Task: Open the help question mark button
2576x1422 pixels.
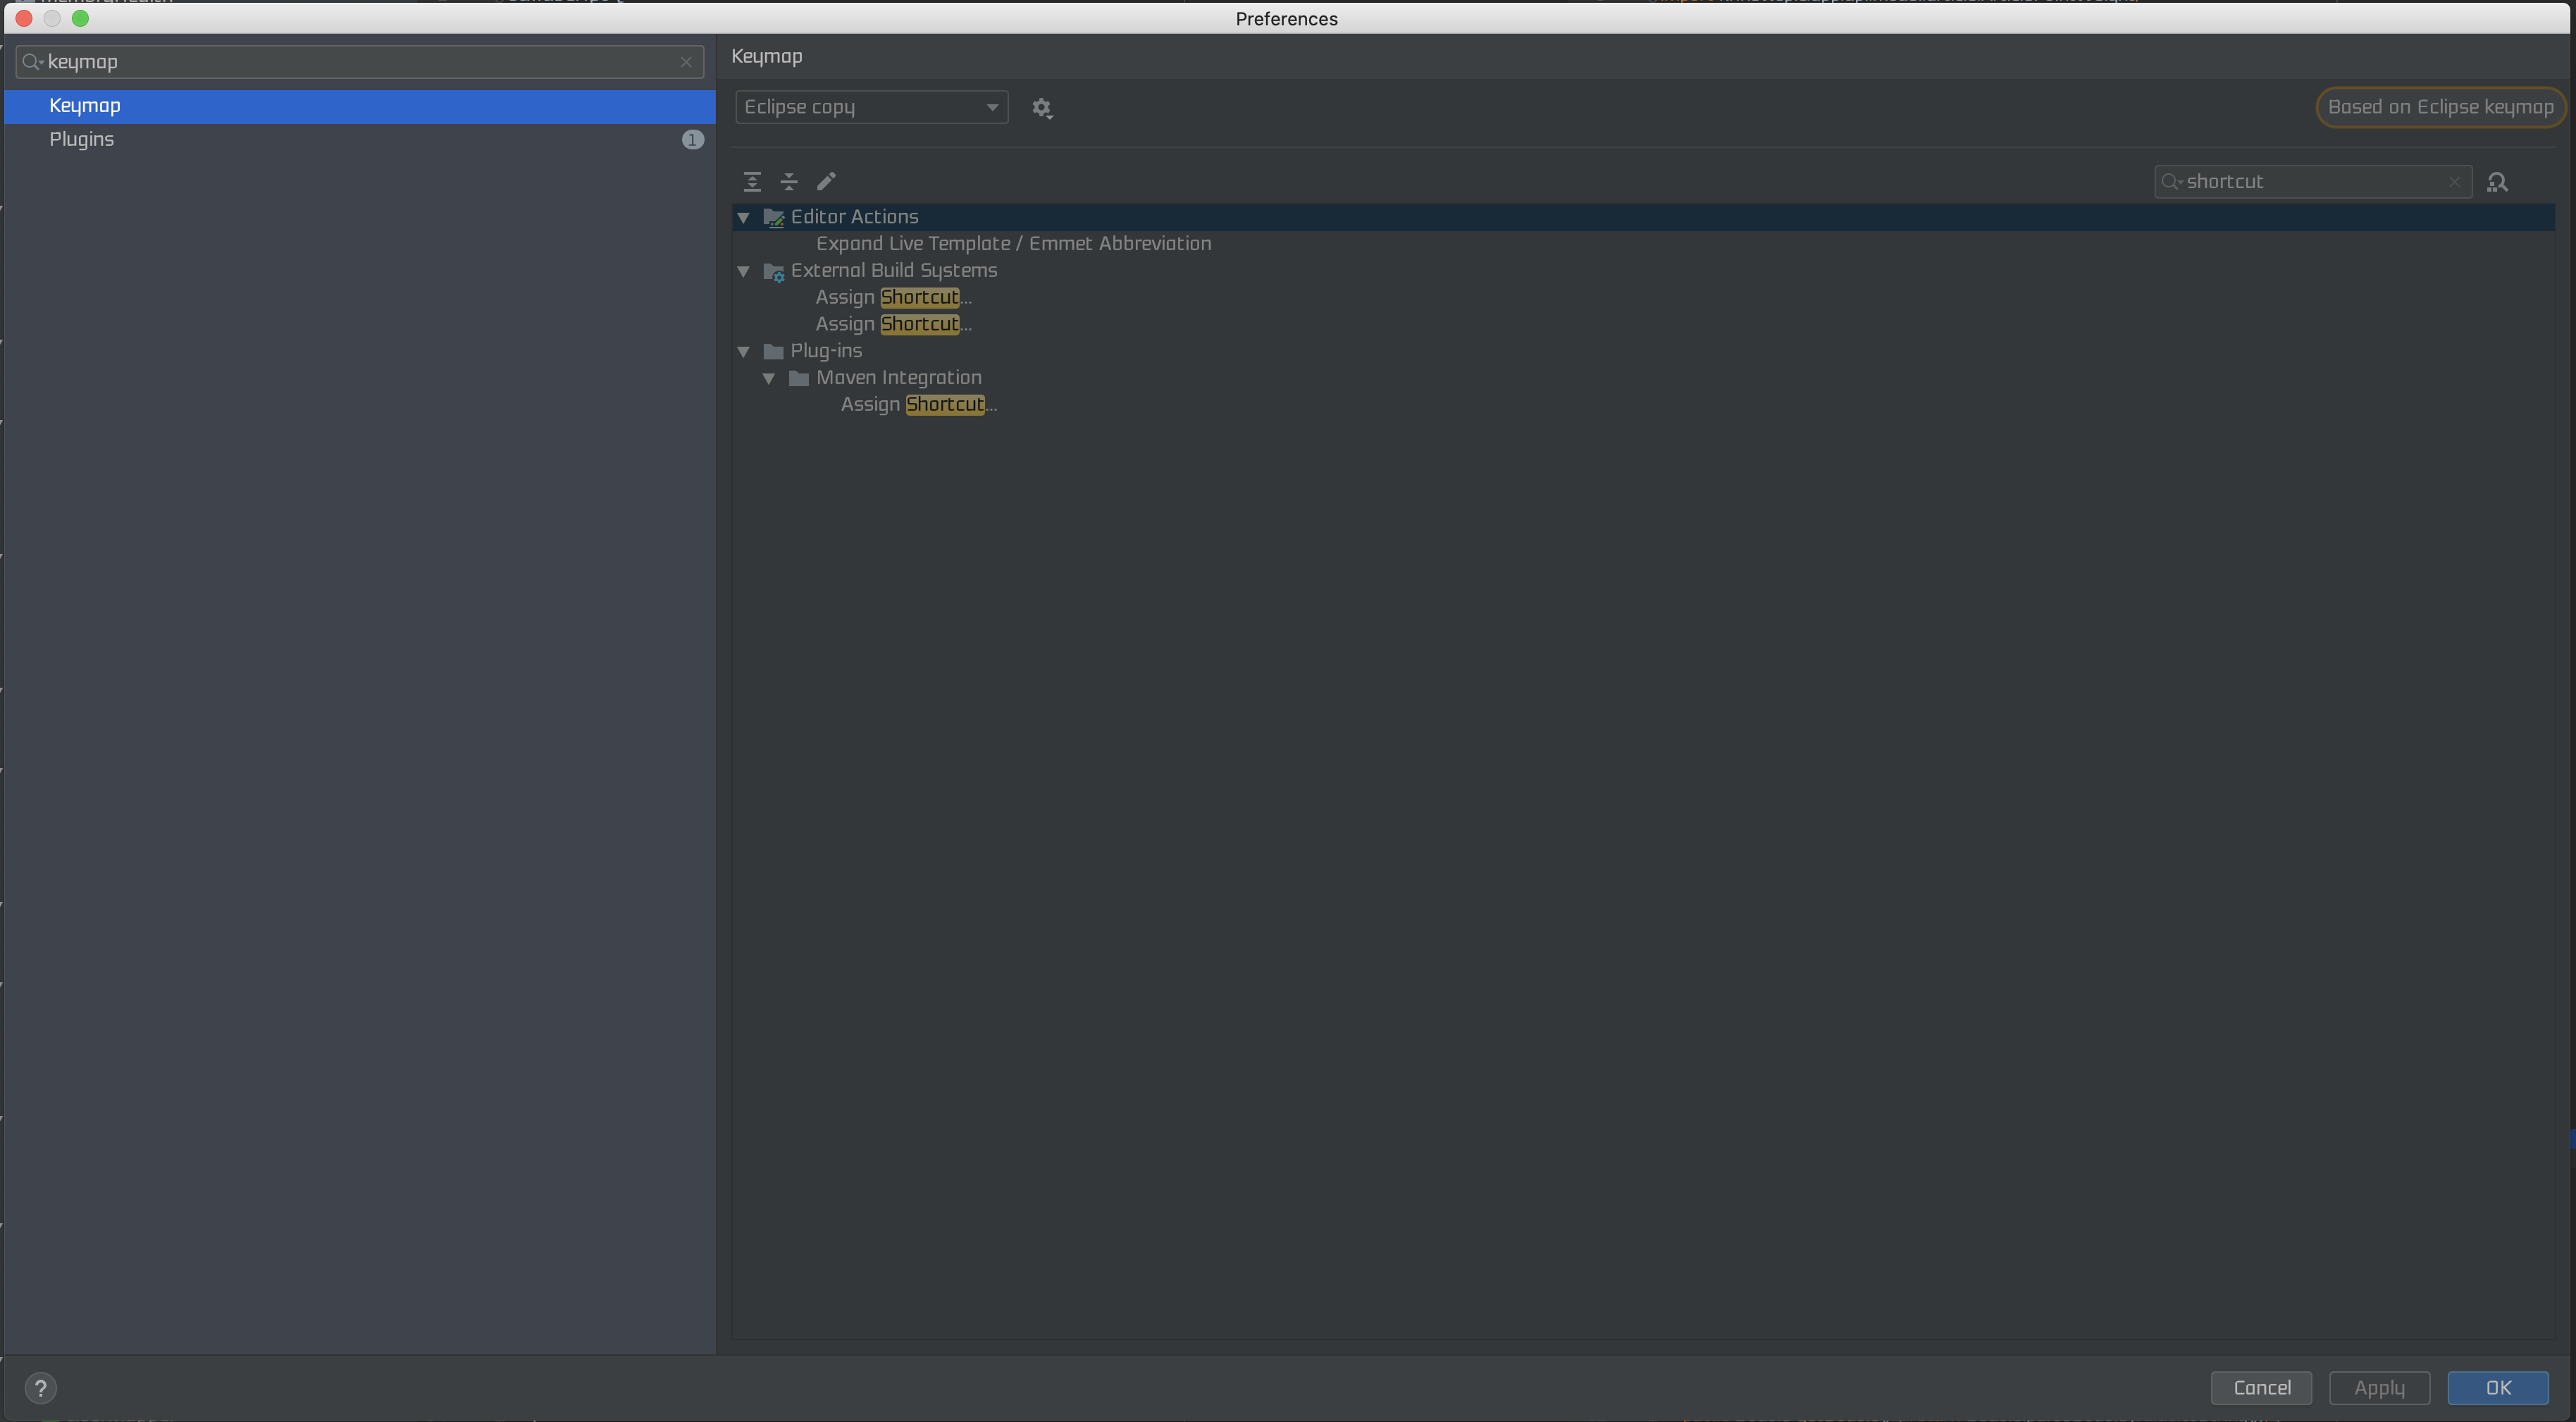Action: tap(41, 1388)
